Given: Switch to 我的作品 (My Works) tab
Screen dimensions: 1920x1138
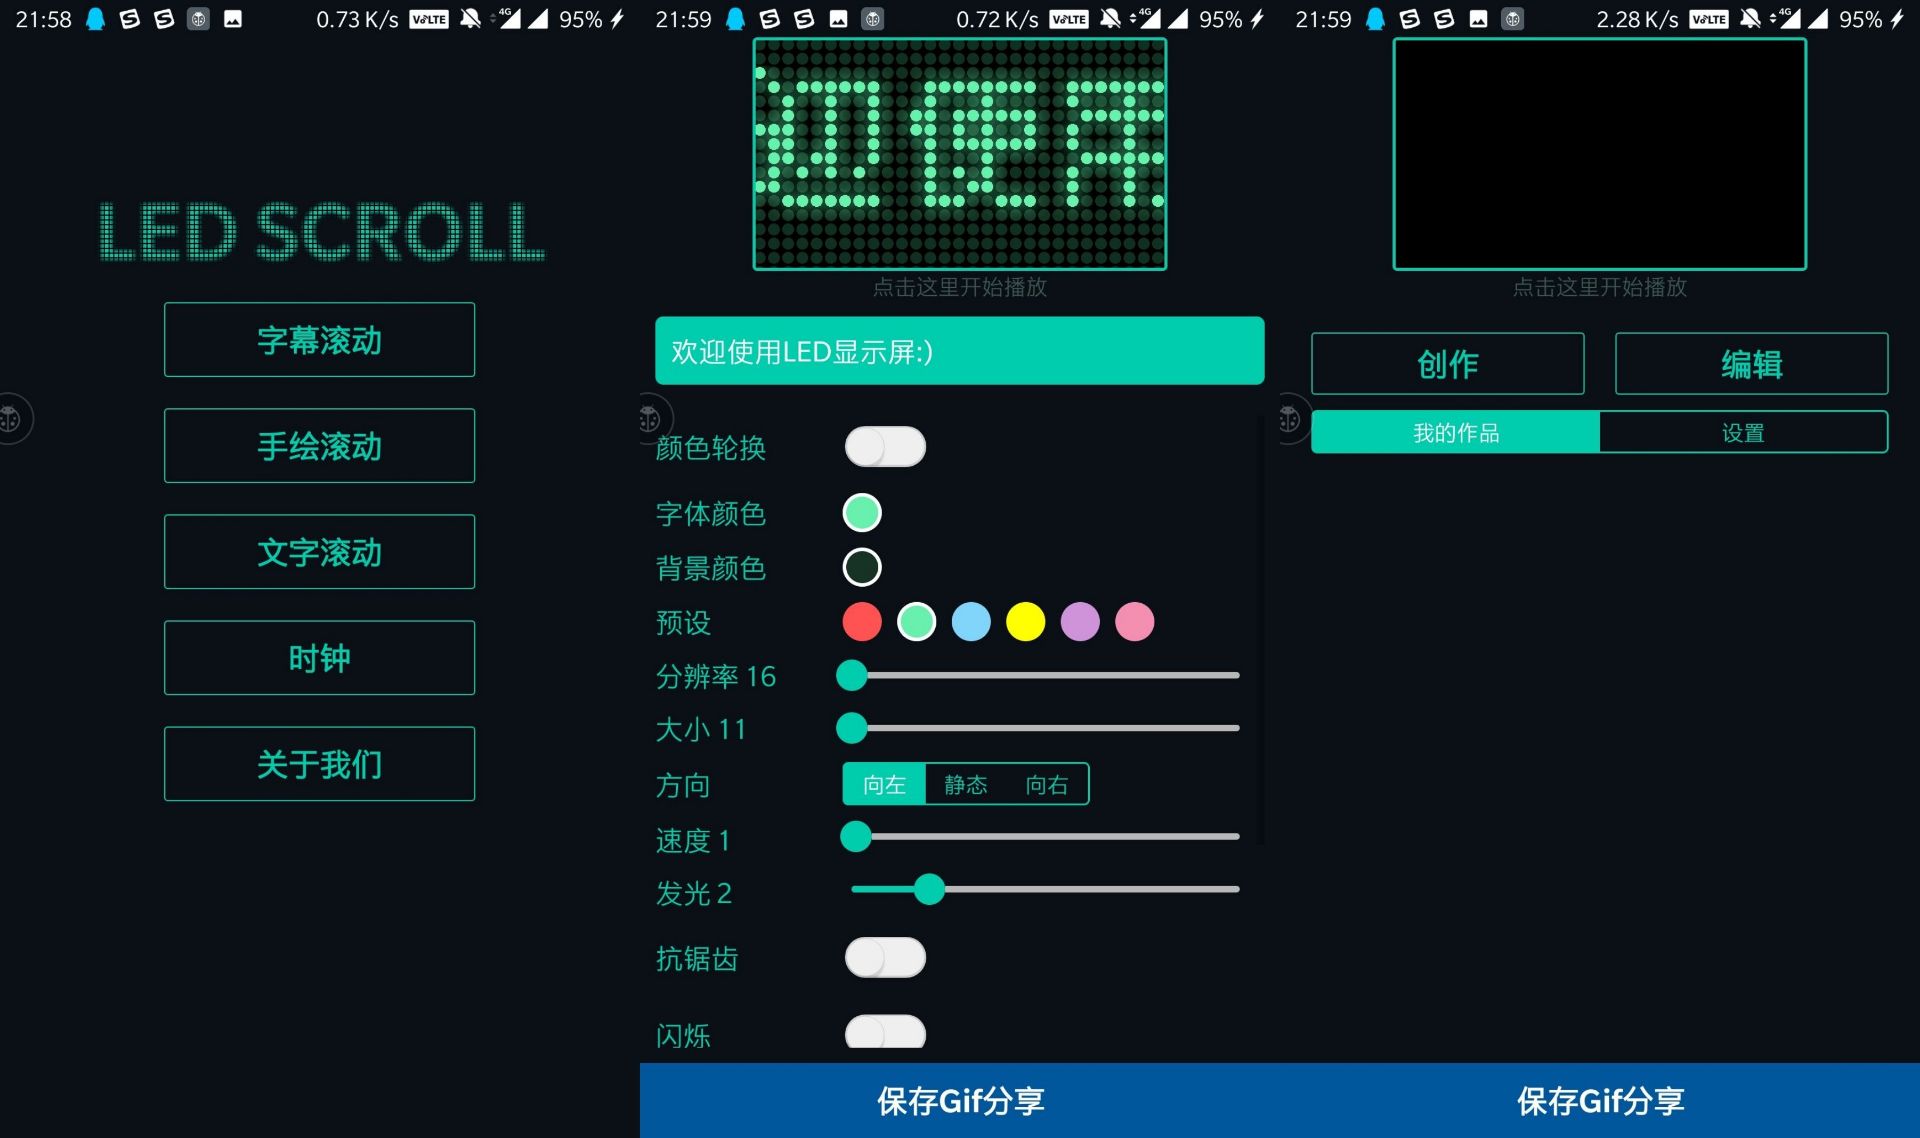Looking at the screenshot, I should click(x=1452, y=432).
